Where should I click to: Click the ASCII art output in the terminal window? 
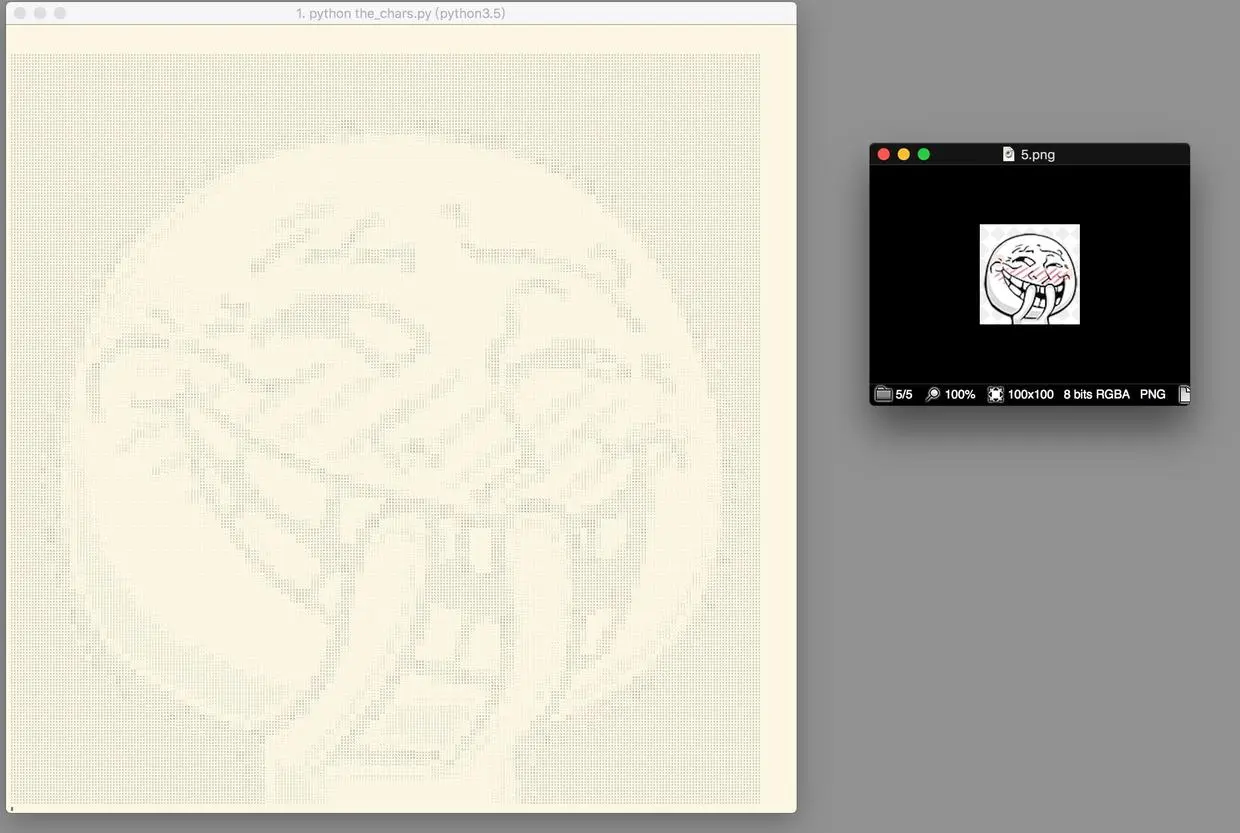coord(385,430)
